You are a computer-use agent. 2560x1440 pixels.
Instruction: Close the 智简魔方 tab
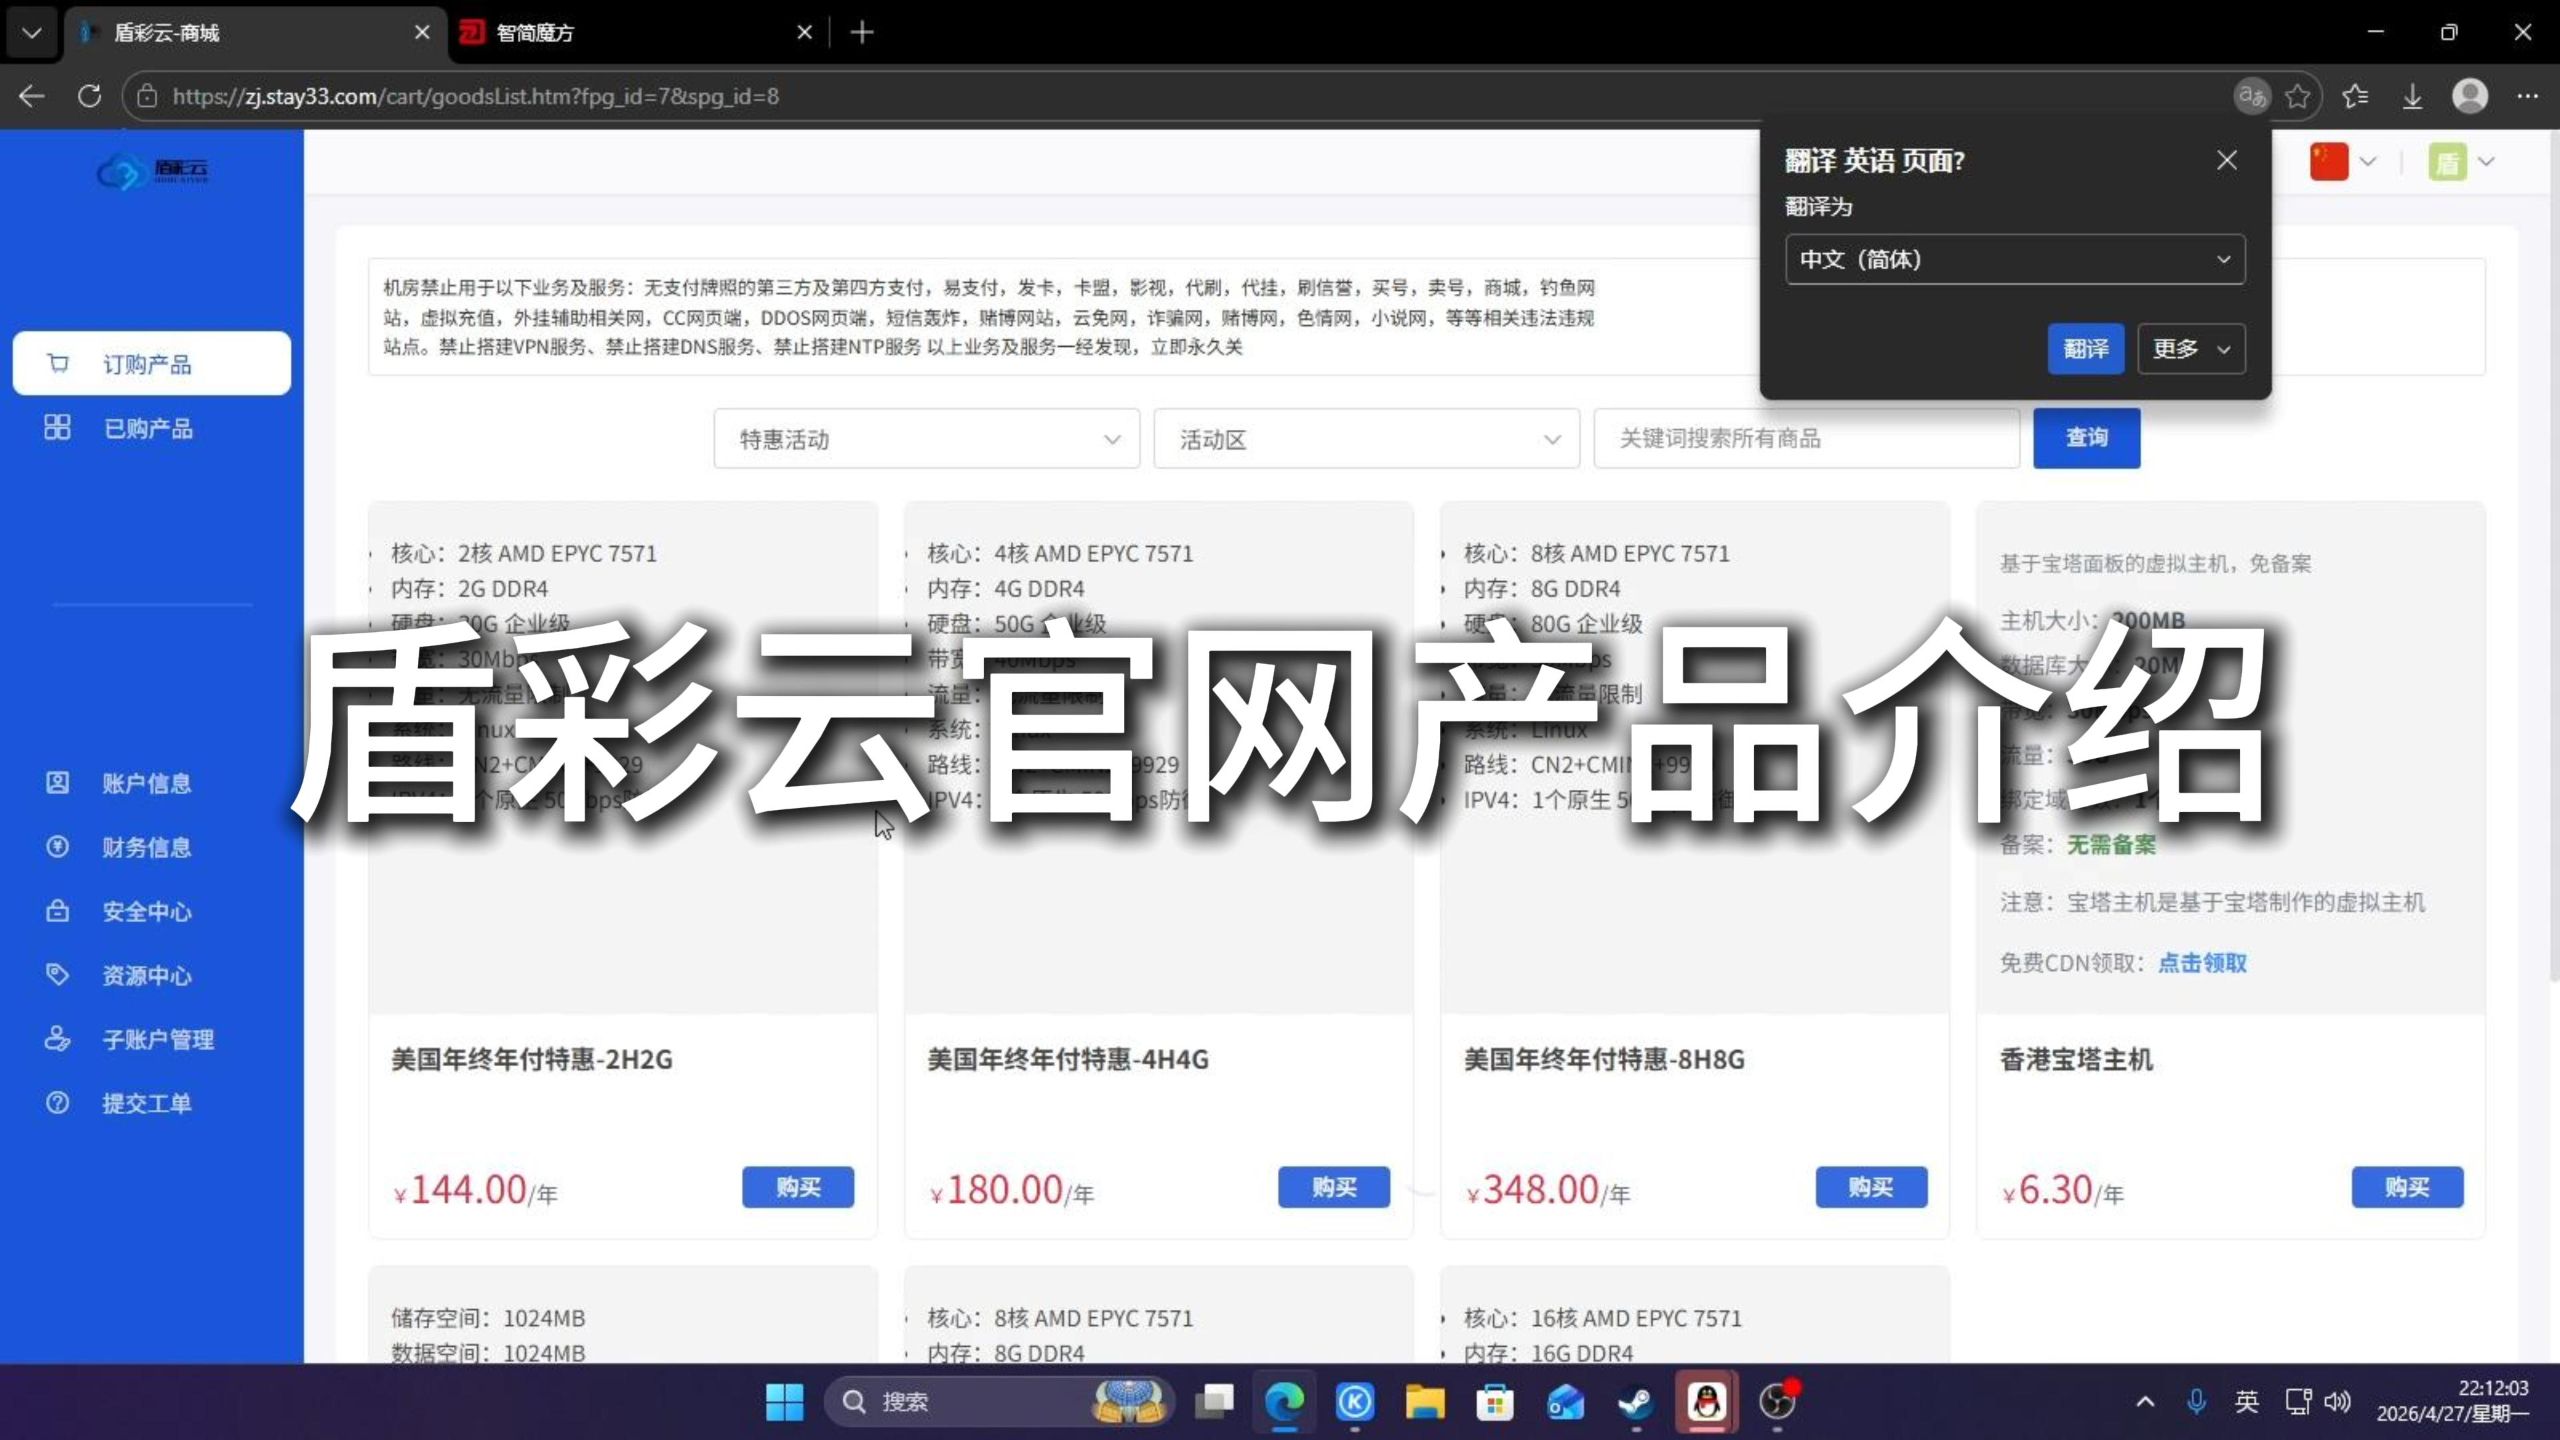click(804, 33)
